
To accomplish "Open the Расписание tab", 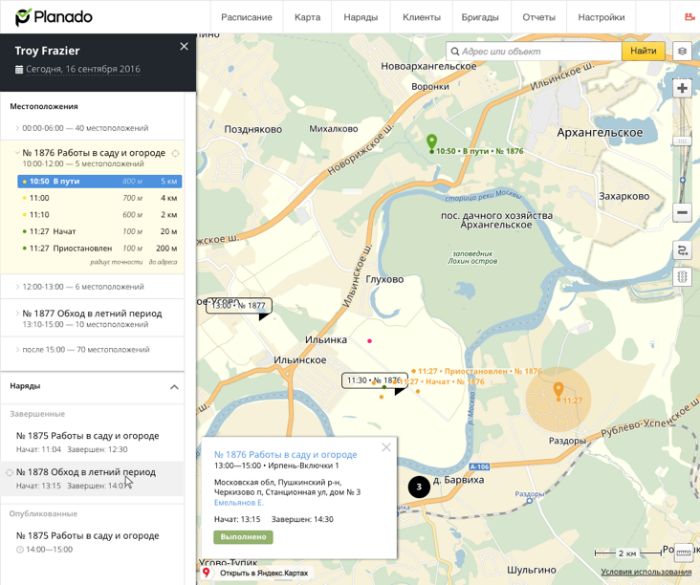I will [x=246, y=17].
